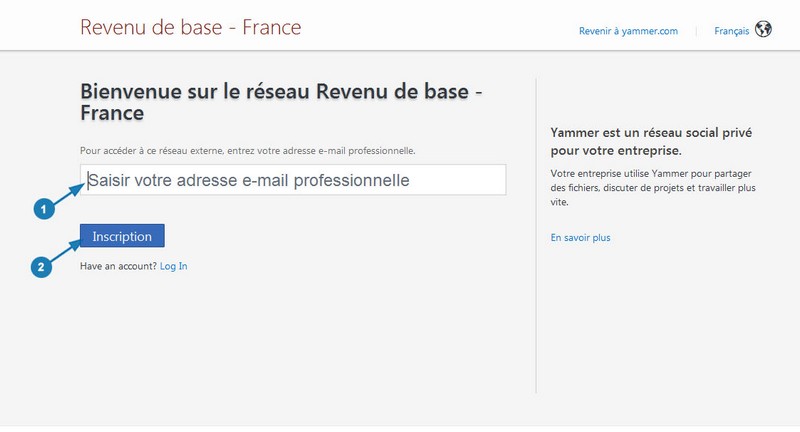
Task: Select the Bienvenue sur le réseau heading
Action: click(281, 102)
